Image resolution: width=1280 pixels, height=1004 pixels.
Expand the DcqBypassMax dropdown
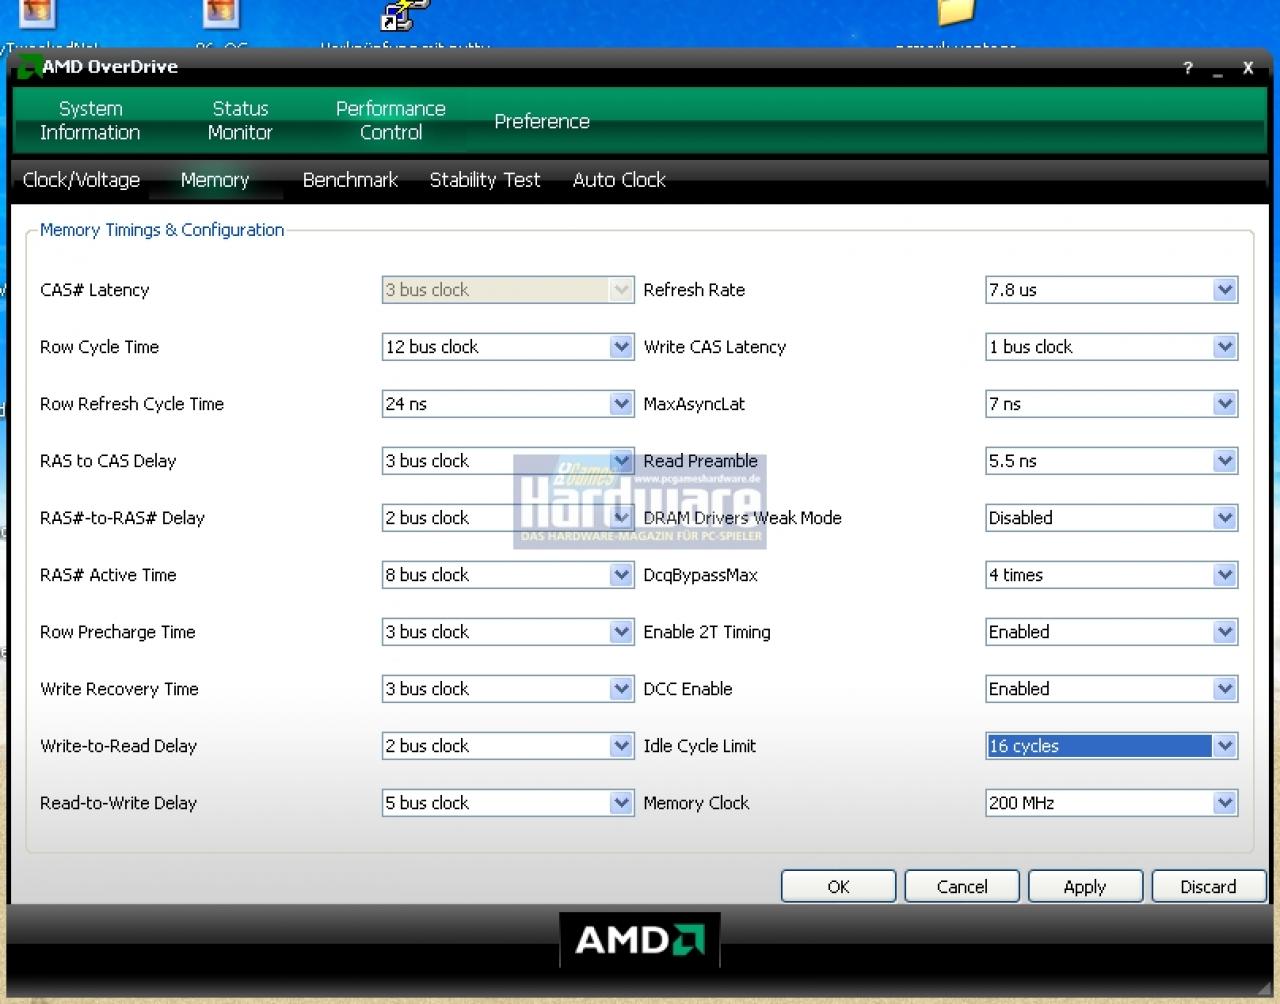[1112, 575]
